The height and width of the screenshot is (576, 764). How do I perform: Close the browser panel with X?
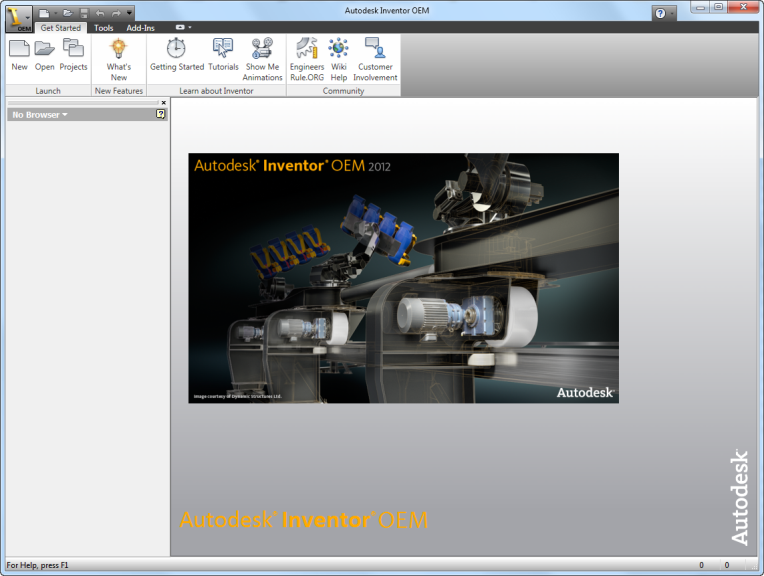(164, 102)
